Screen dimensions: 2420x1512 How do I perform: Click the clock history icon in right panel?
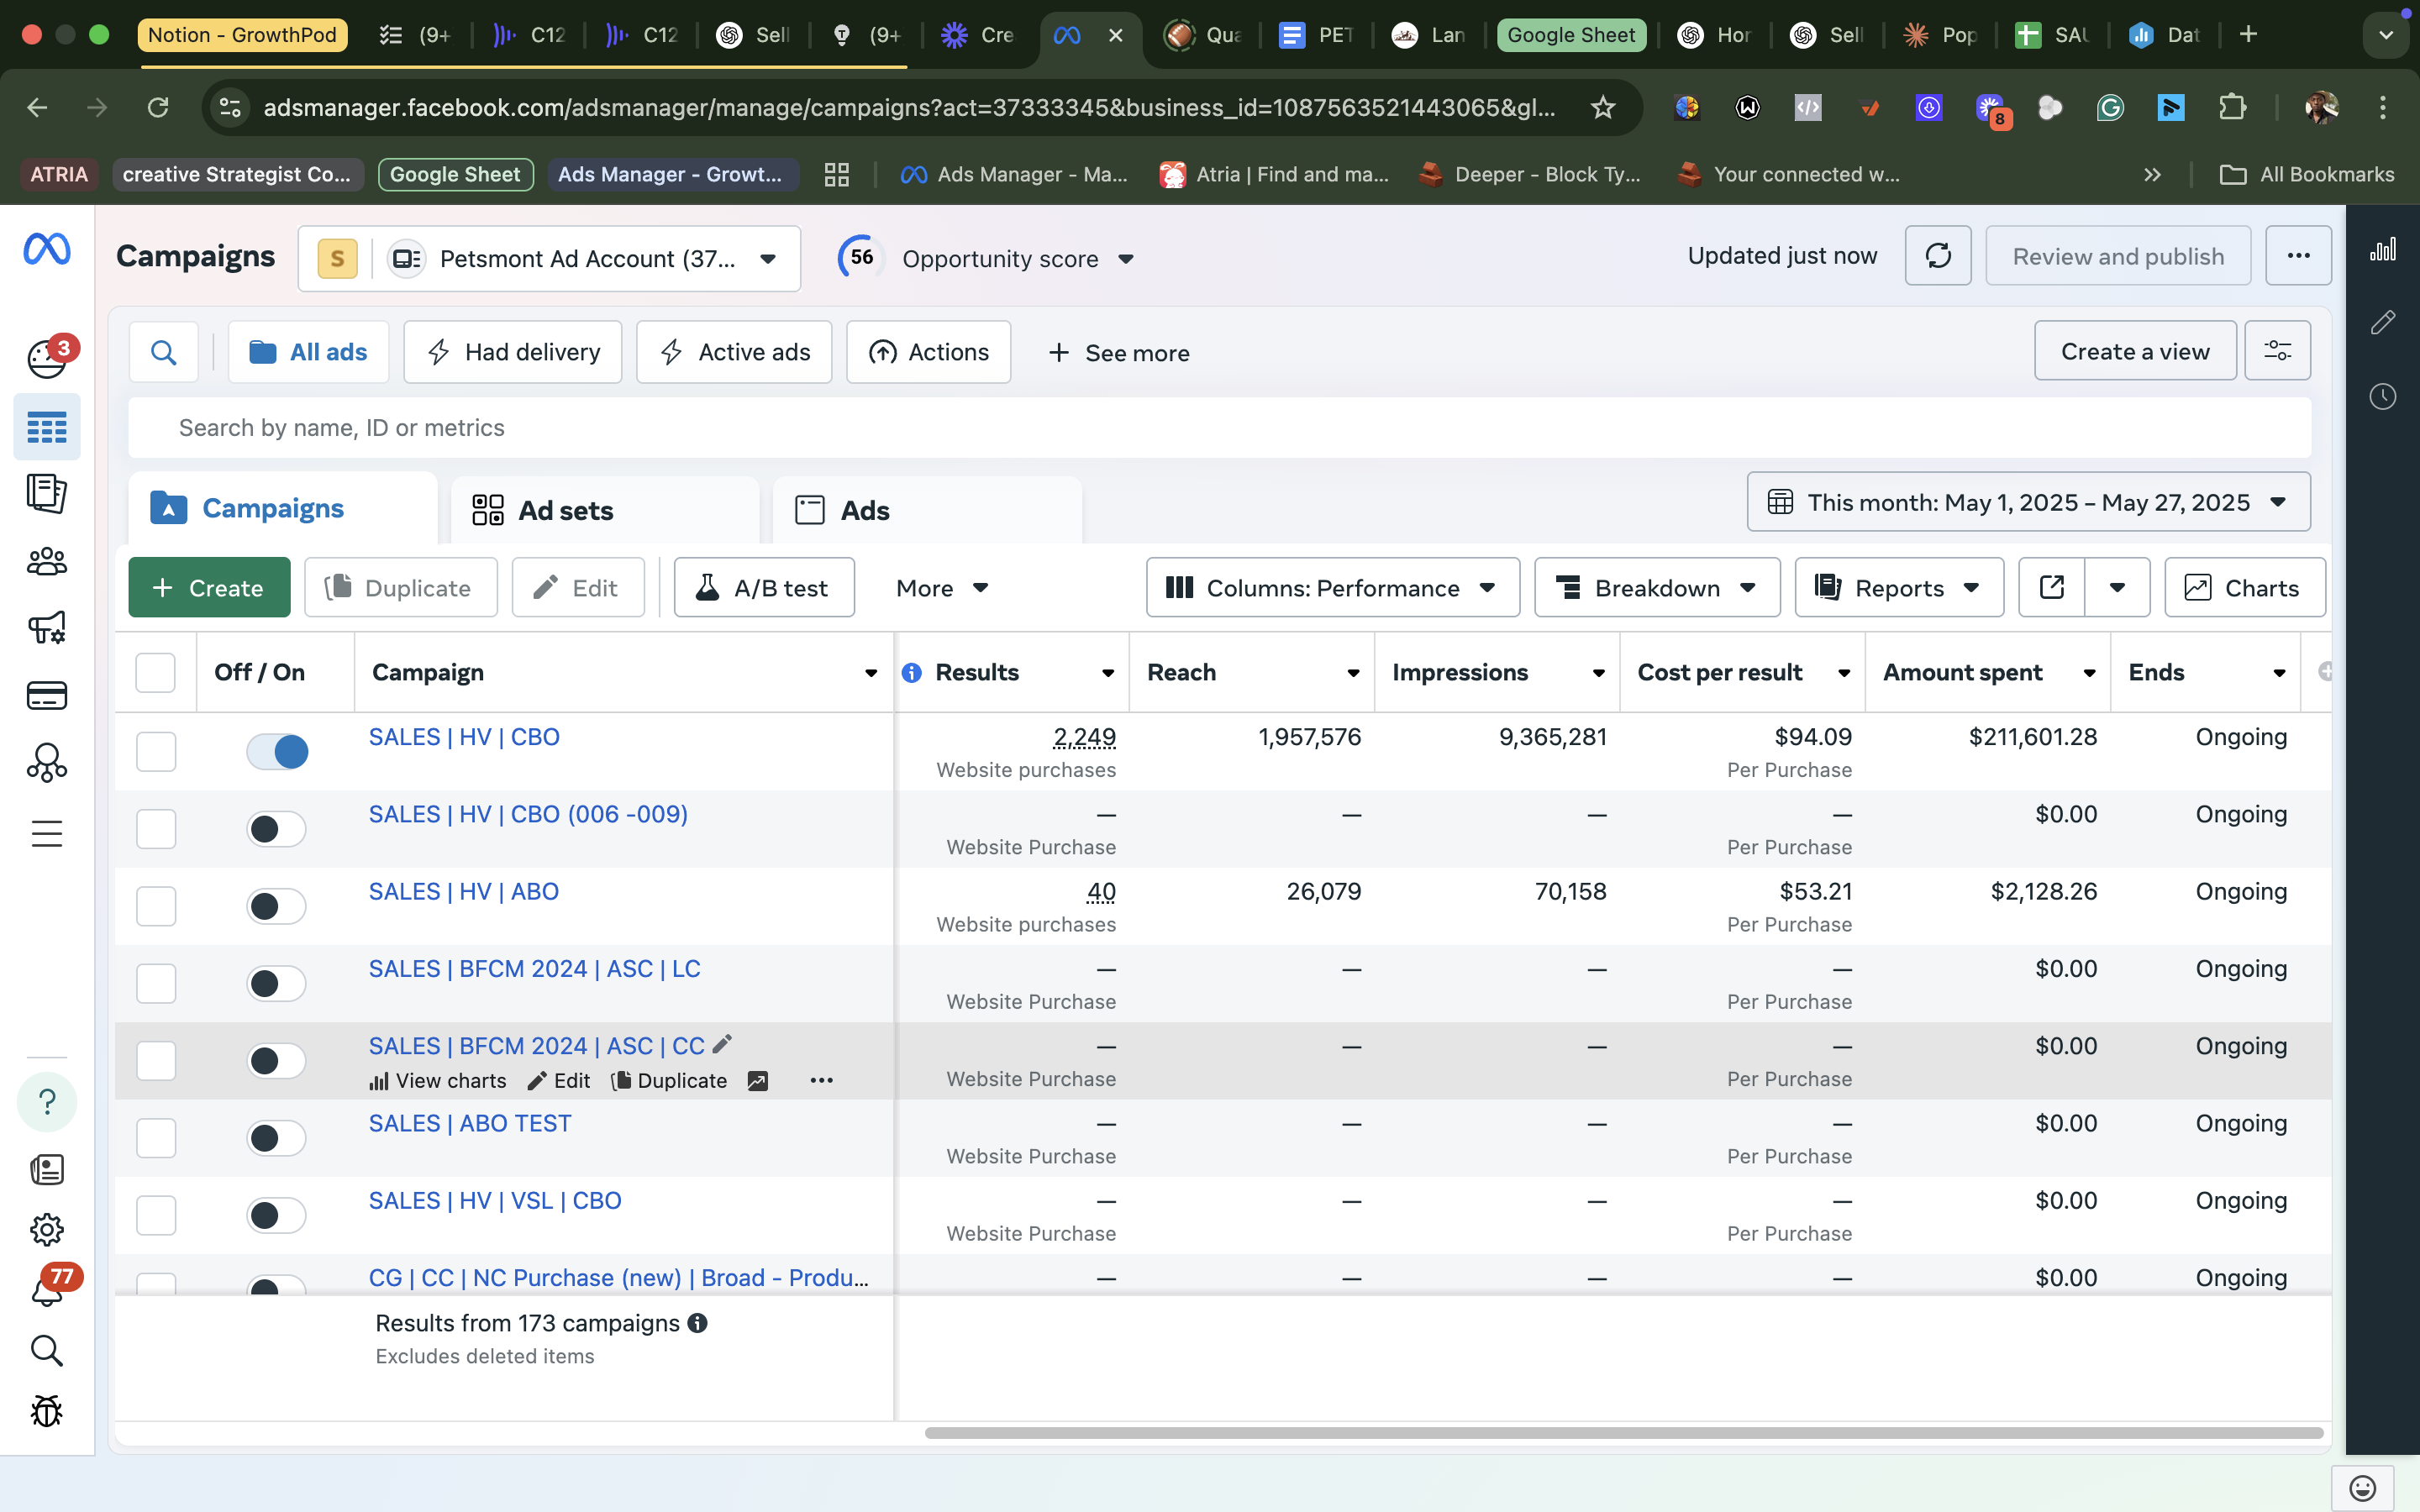pos(2383,397)
